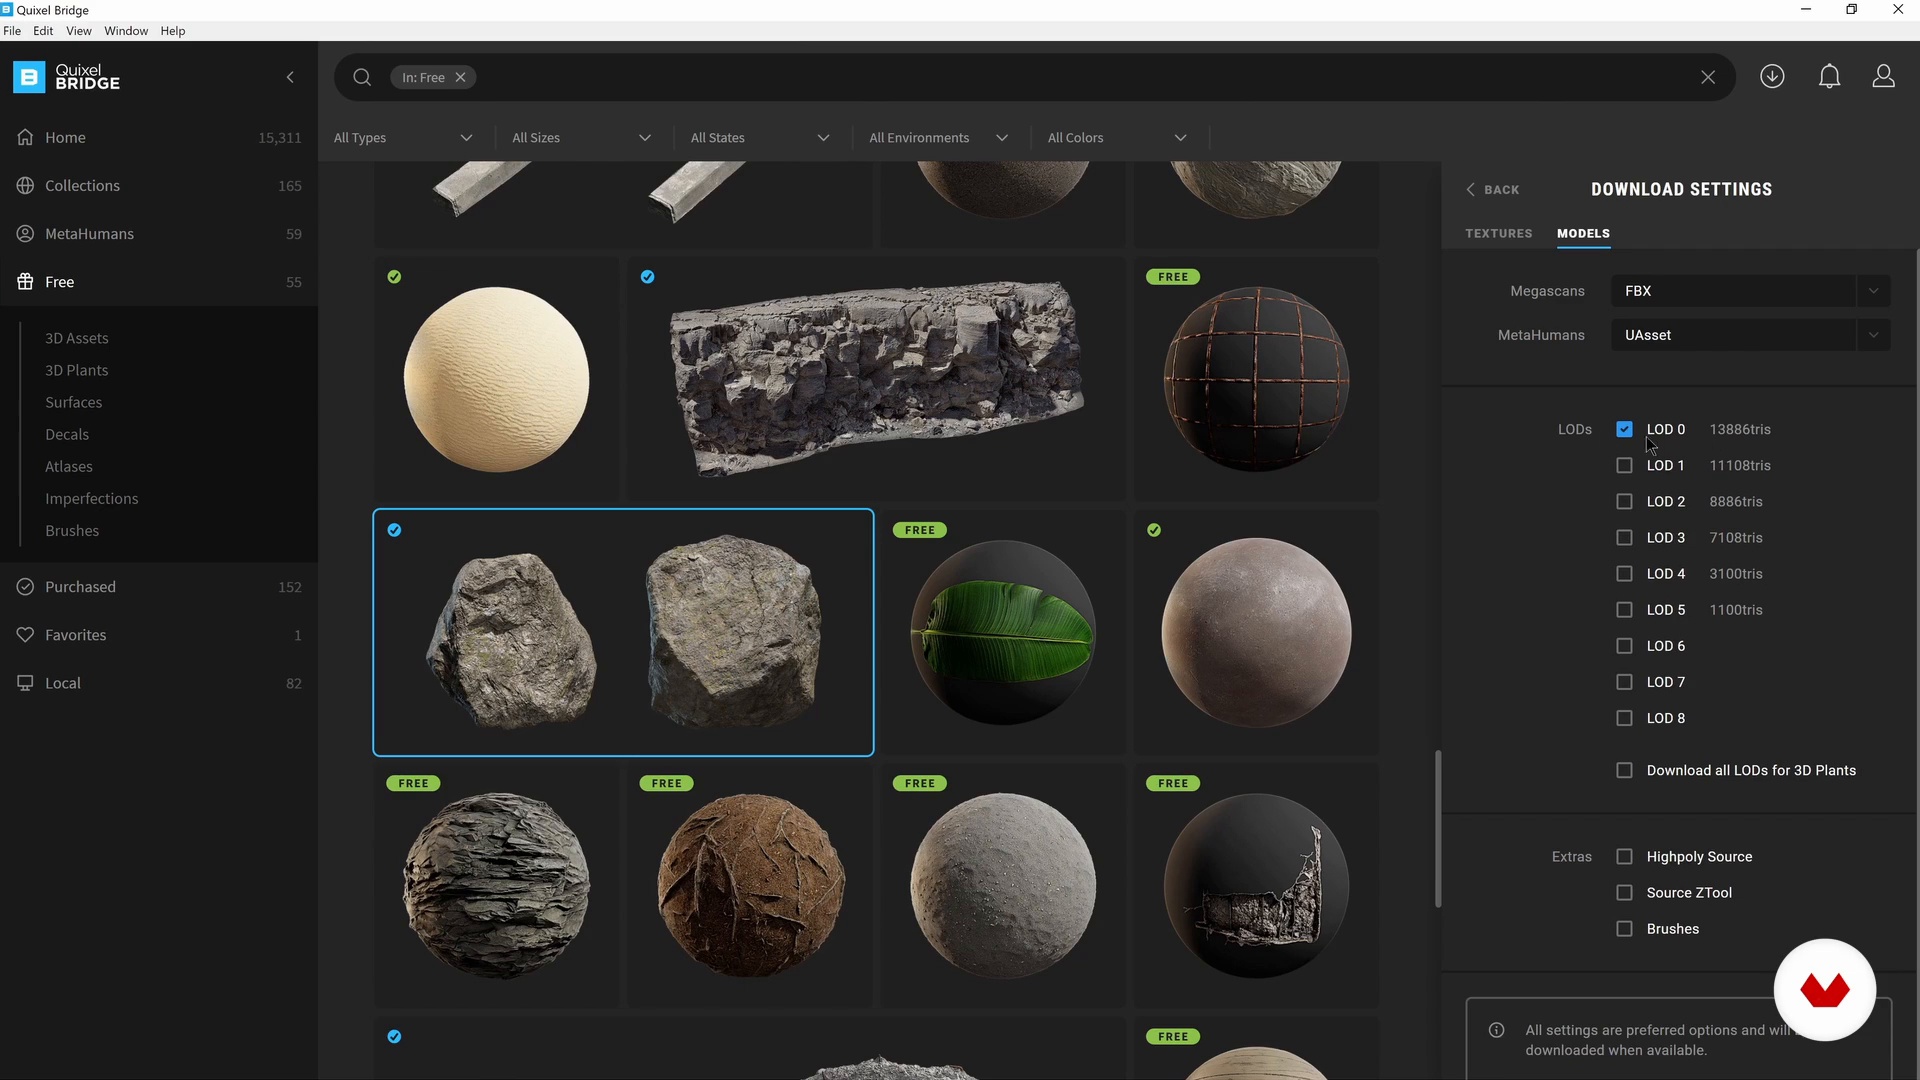Open Megascans format dropdown FBX

coord(1750,291)
